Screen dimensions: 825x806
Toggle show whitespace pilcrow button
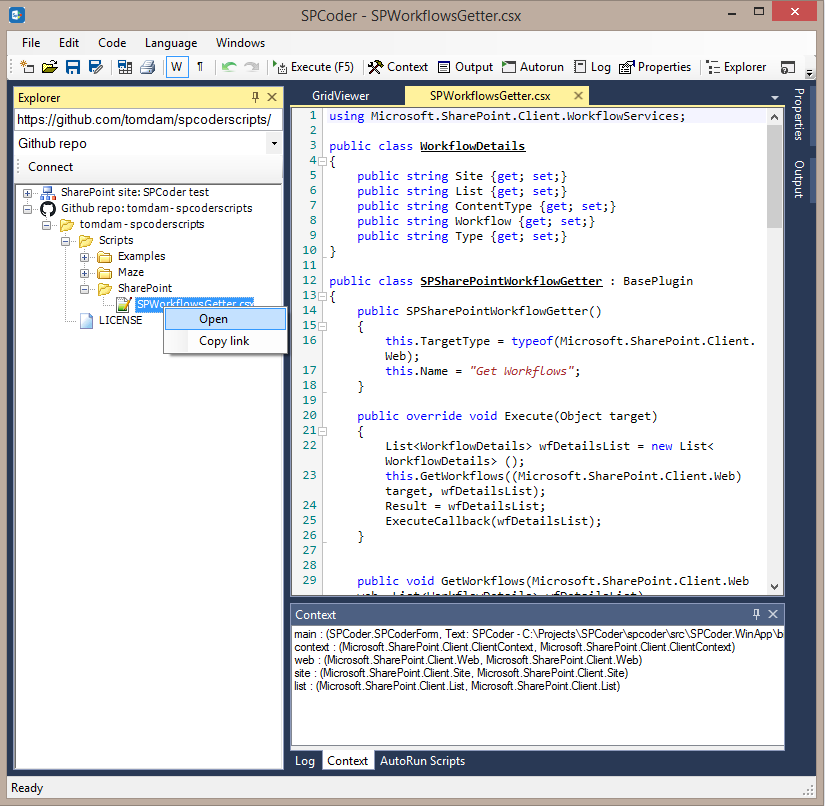tap(200, 67)
